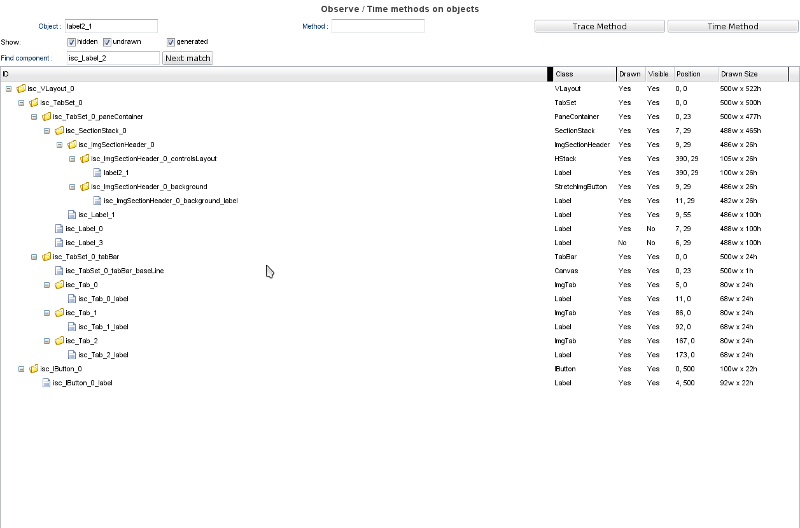Click the isc_Tab_1_label document icon

tap(72, 327)
